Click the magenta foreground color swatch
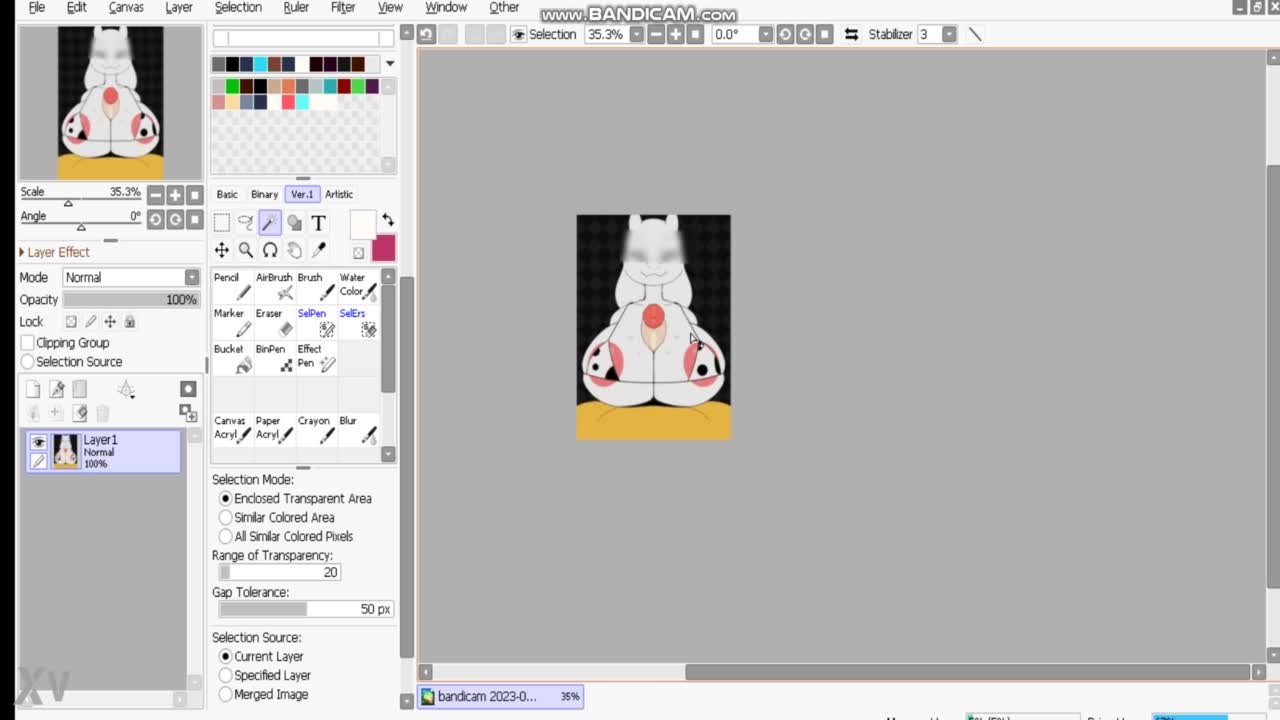 tap(383, 248)
